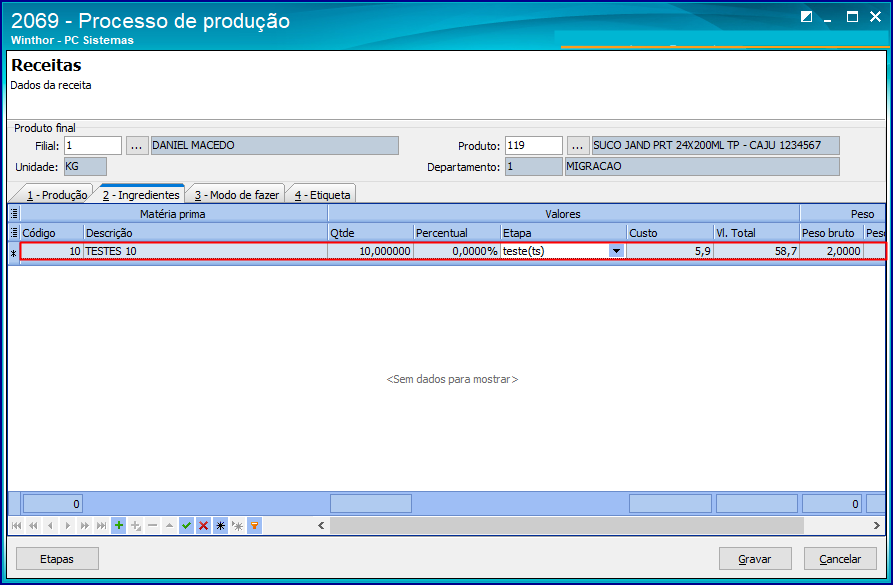Click the Etapa column header
Viewport: 893px width, 585px height.
coord(563,232)
